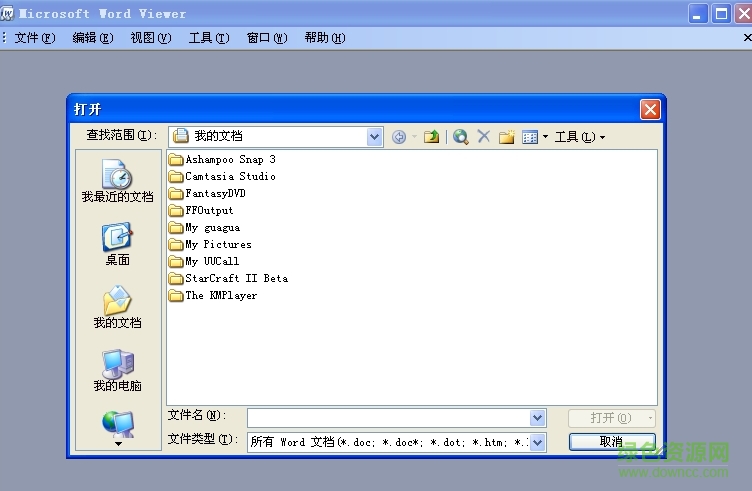Select the StarCraft II Beta folder
Screen dimensions: 752x491
(x=235, y=278)
